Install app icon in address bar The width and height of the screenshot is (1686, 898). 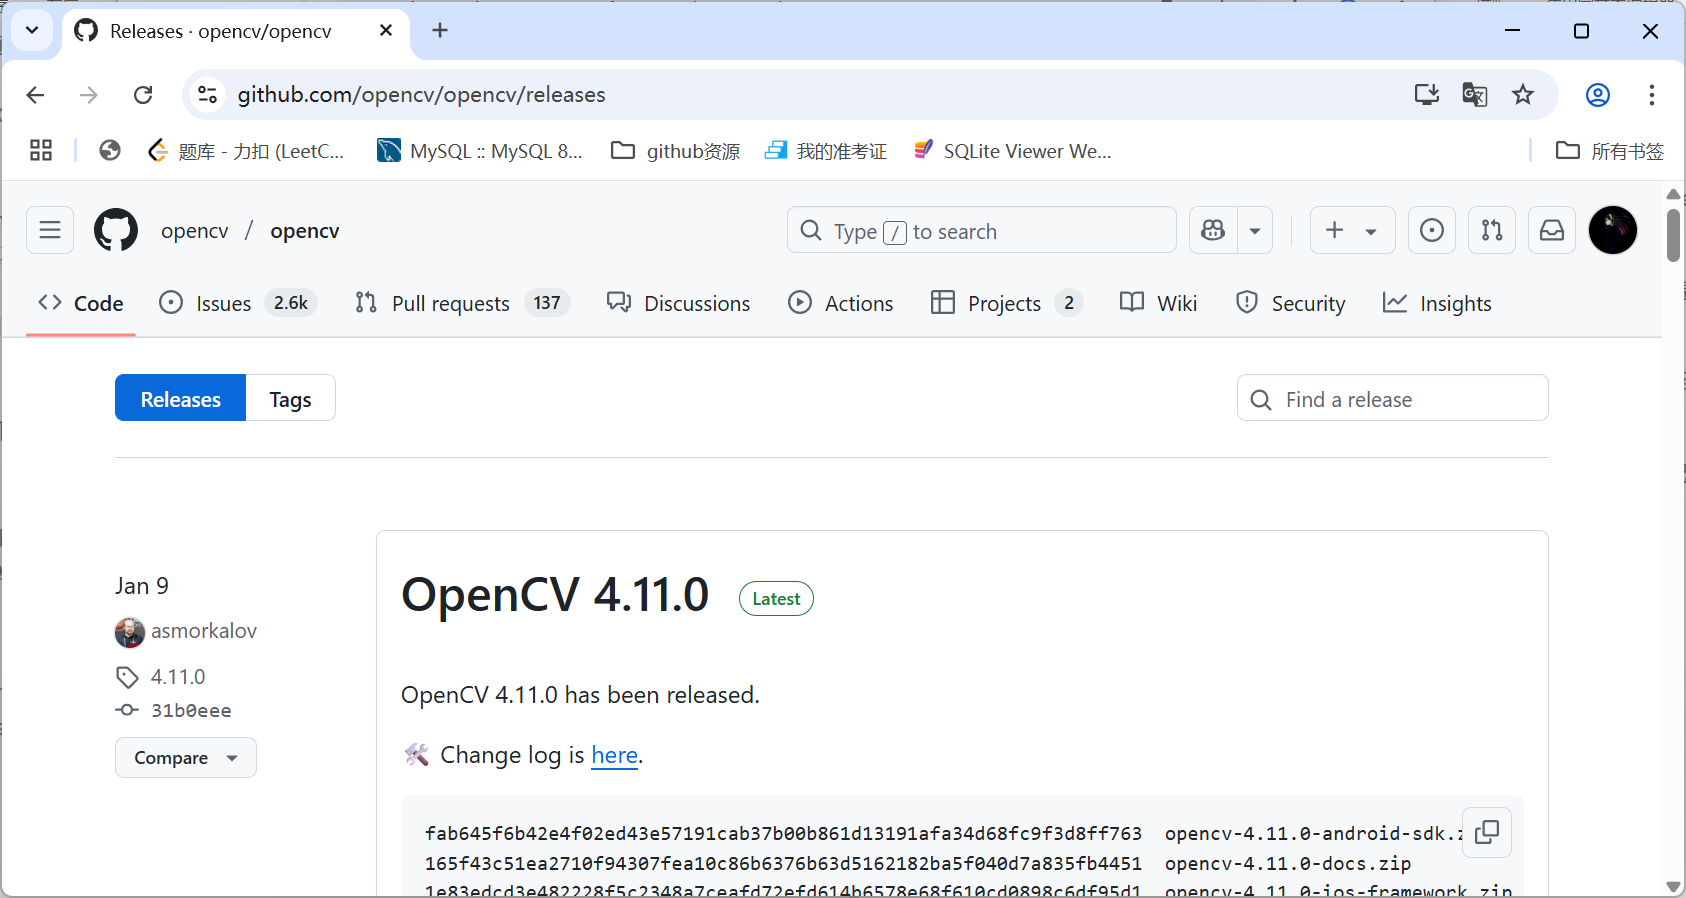[1427, 95]
